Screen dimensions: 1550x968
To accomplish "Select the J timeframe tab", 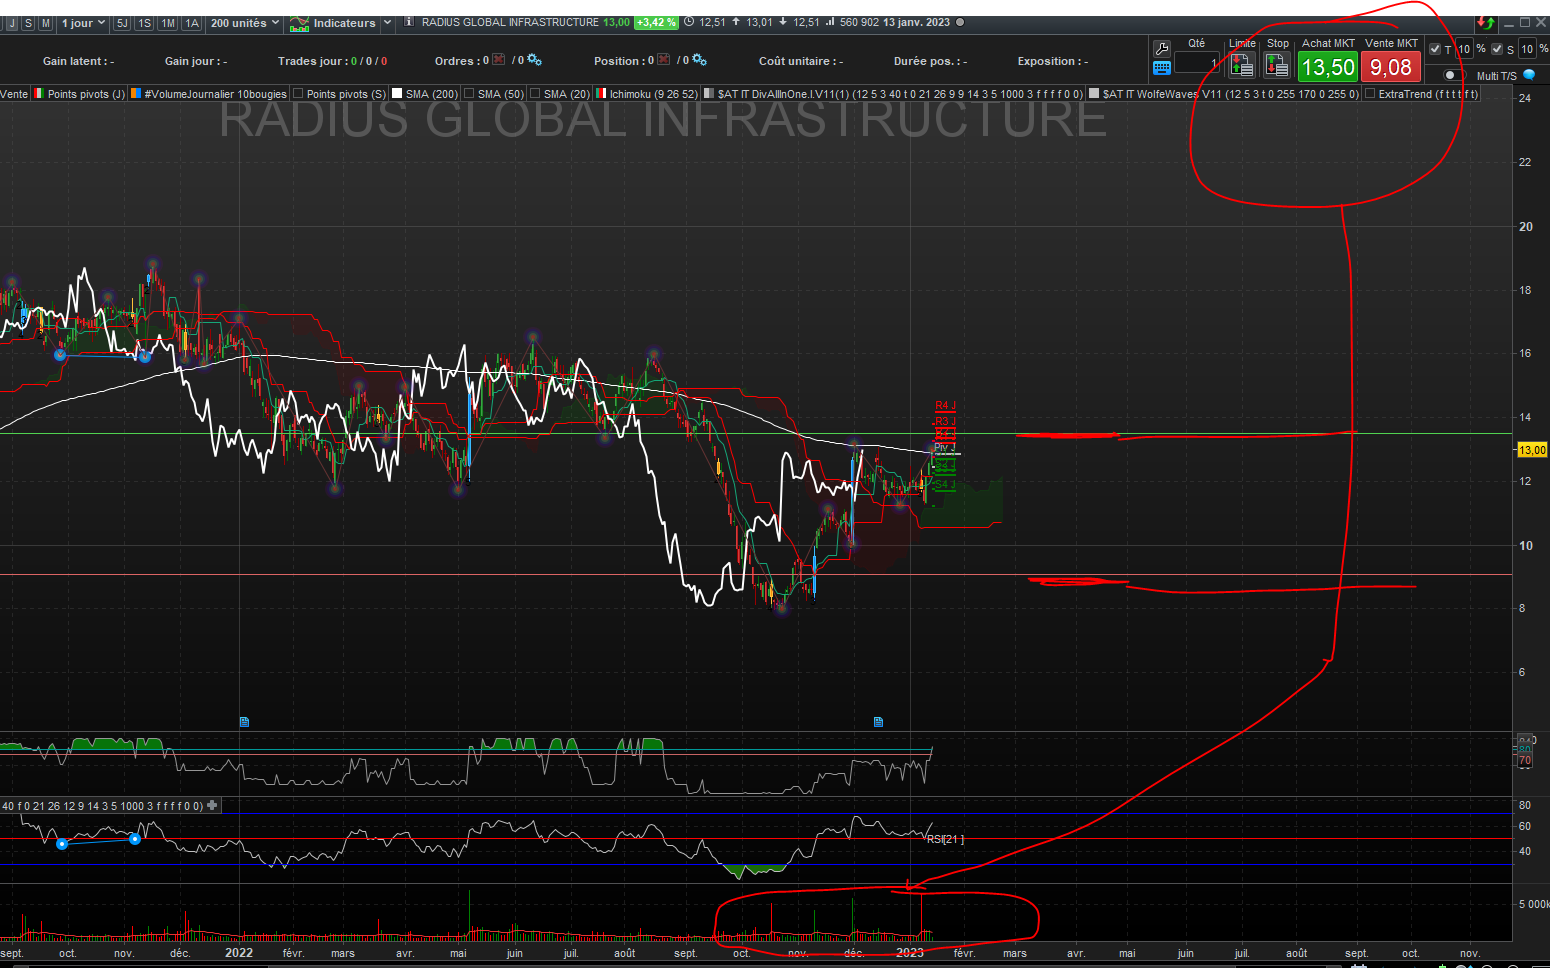I will tap(12, 23).
